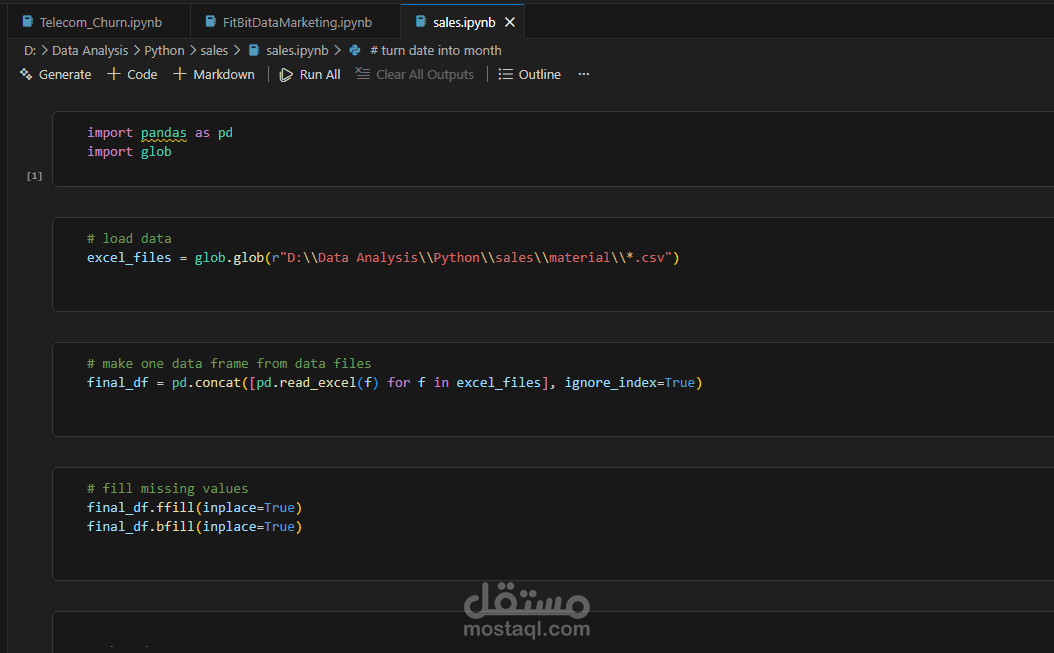Click the final_df pd.concat line
This screenshot has height=653, width=1054.
395,383
